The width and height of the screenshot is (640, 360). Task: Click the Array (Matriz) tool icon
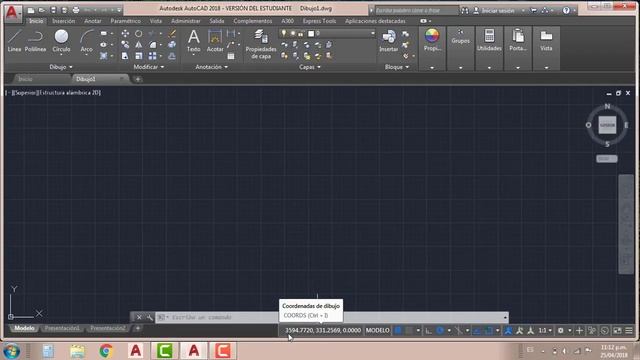[152, 56]
